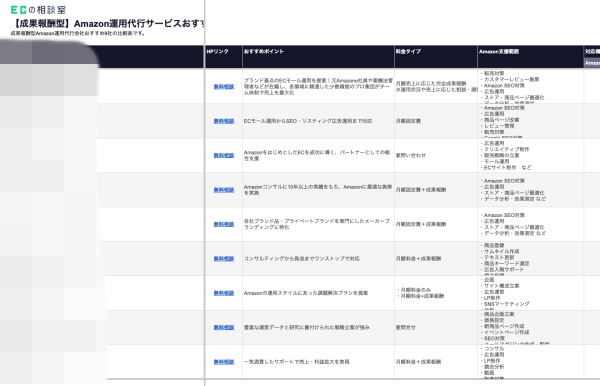Screen dimensions: 600x386
Task: Select 月額固定費+成果報酬 in the 自社ブランド品 row
Action: pyautogui.click(x=421, y=224)
